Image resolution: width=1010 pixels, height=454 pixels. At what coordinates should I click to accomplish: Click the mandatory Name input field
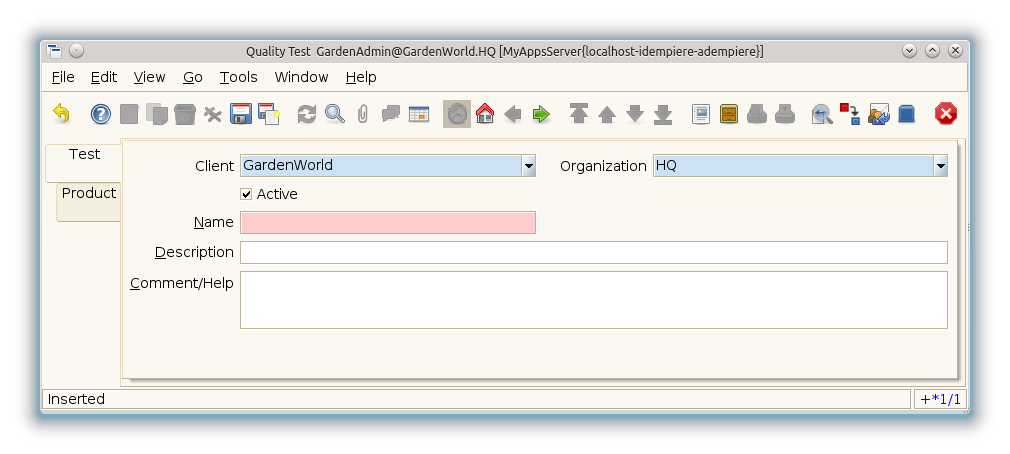coord(387,223)
